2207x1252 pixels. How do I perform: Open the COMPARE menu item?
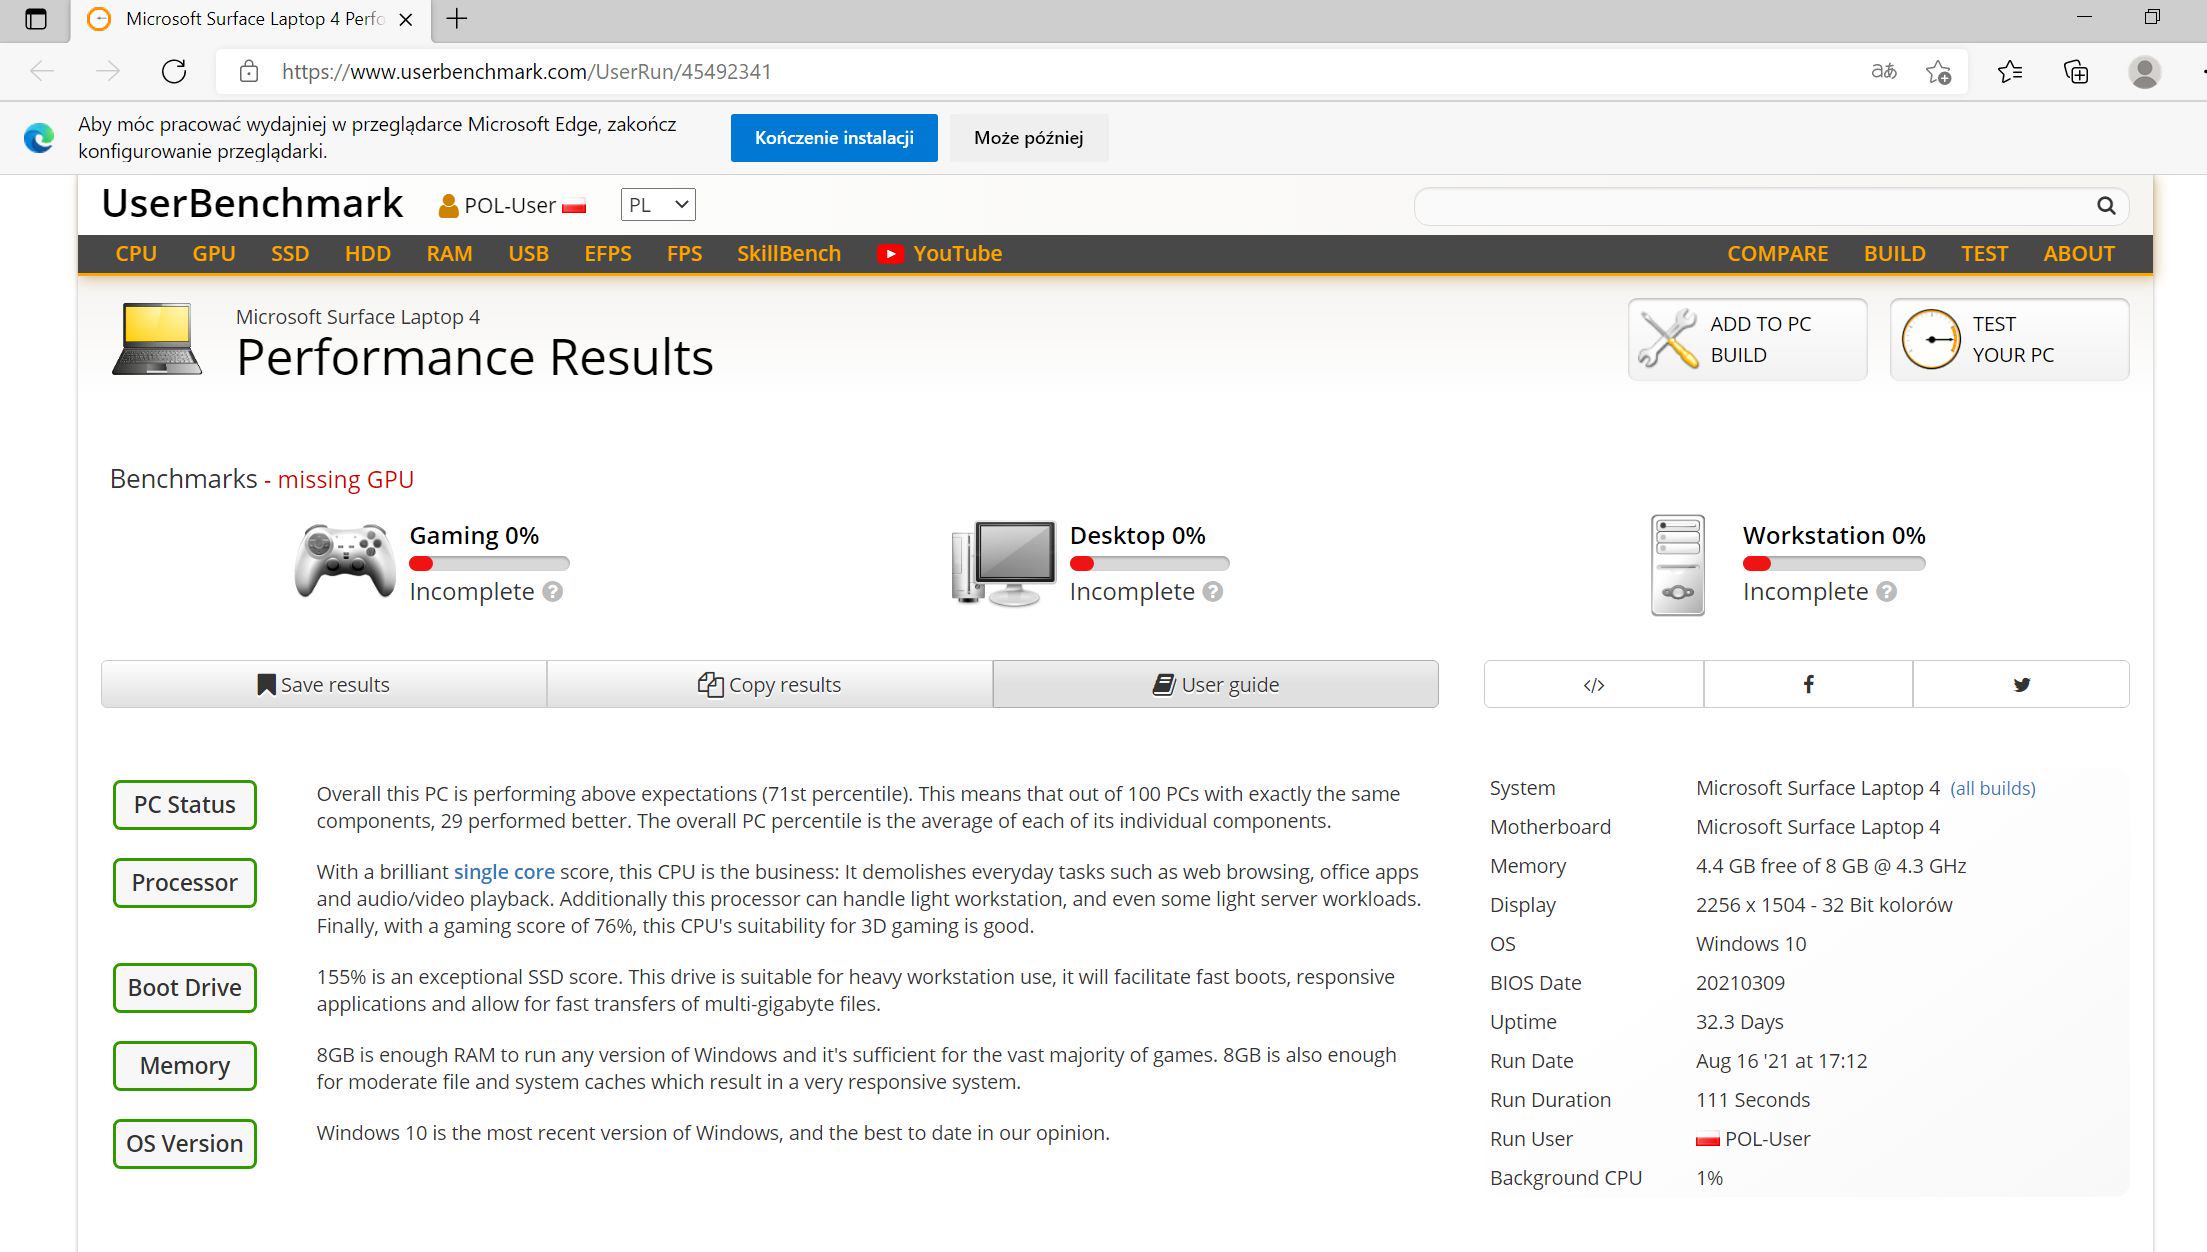click(x=1777, y=254)
